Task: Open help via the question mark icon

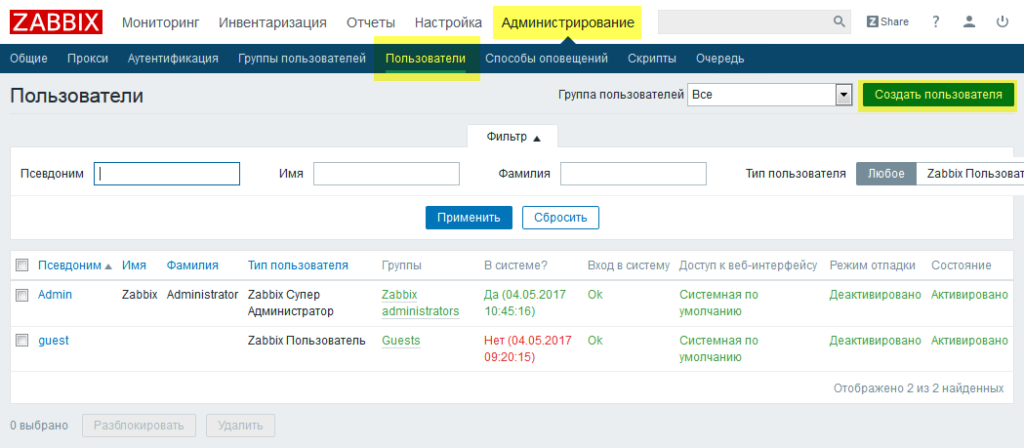Action: tap(936, 22)
